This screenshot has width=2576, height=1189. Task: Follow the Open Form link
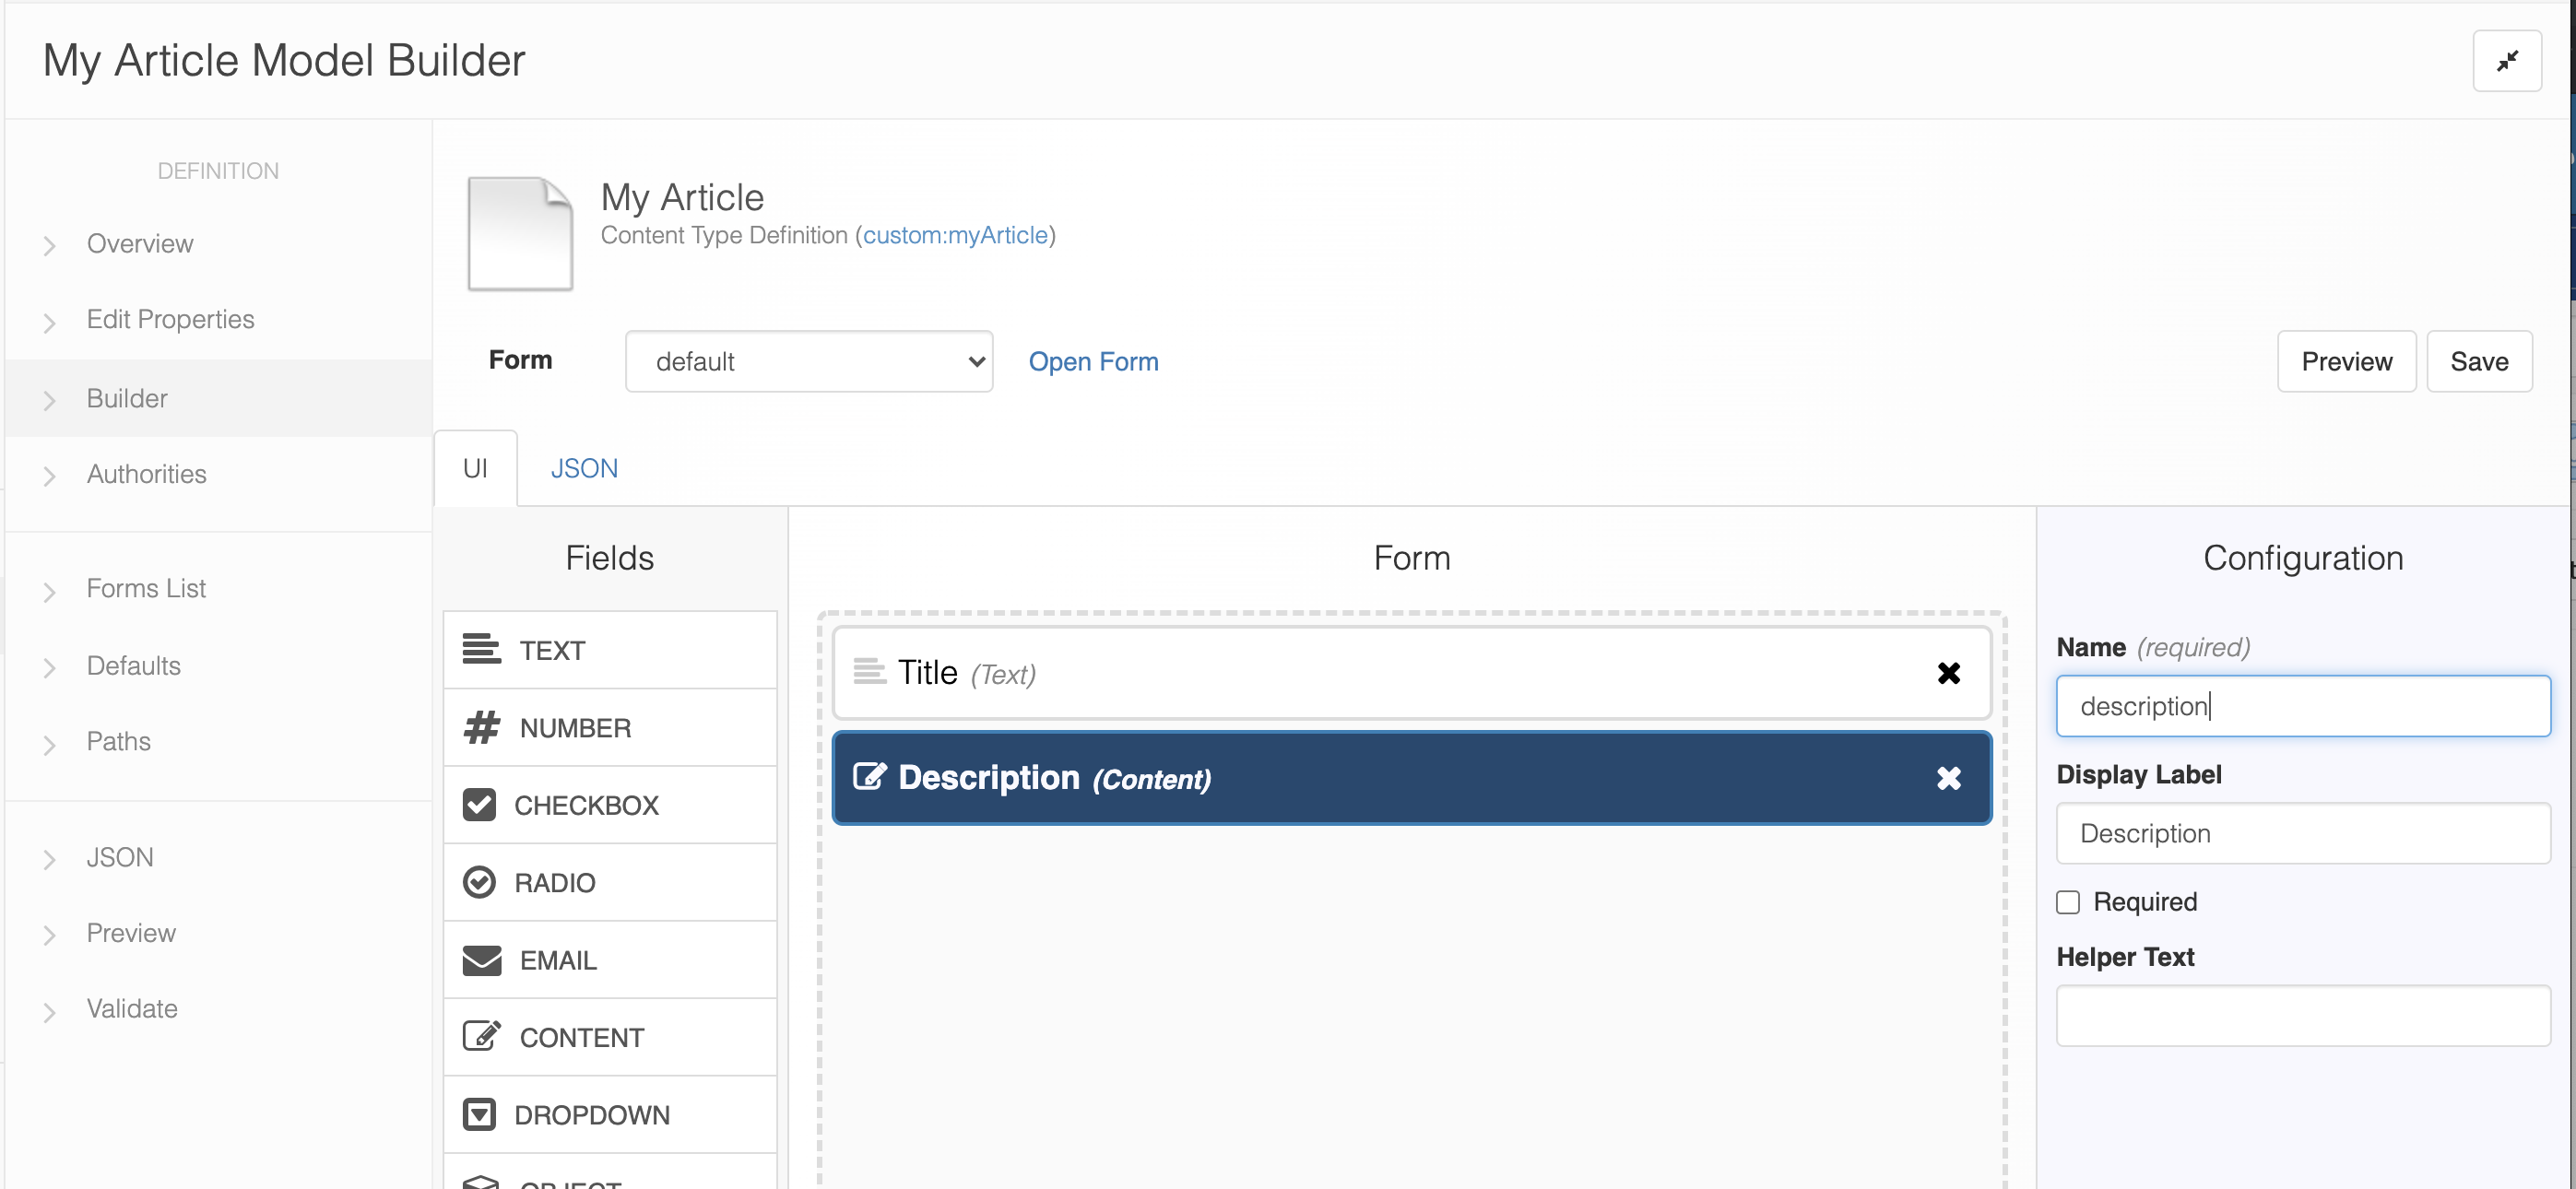pyautogui.click(x=1093, y=361)
